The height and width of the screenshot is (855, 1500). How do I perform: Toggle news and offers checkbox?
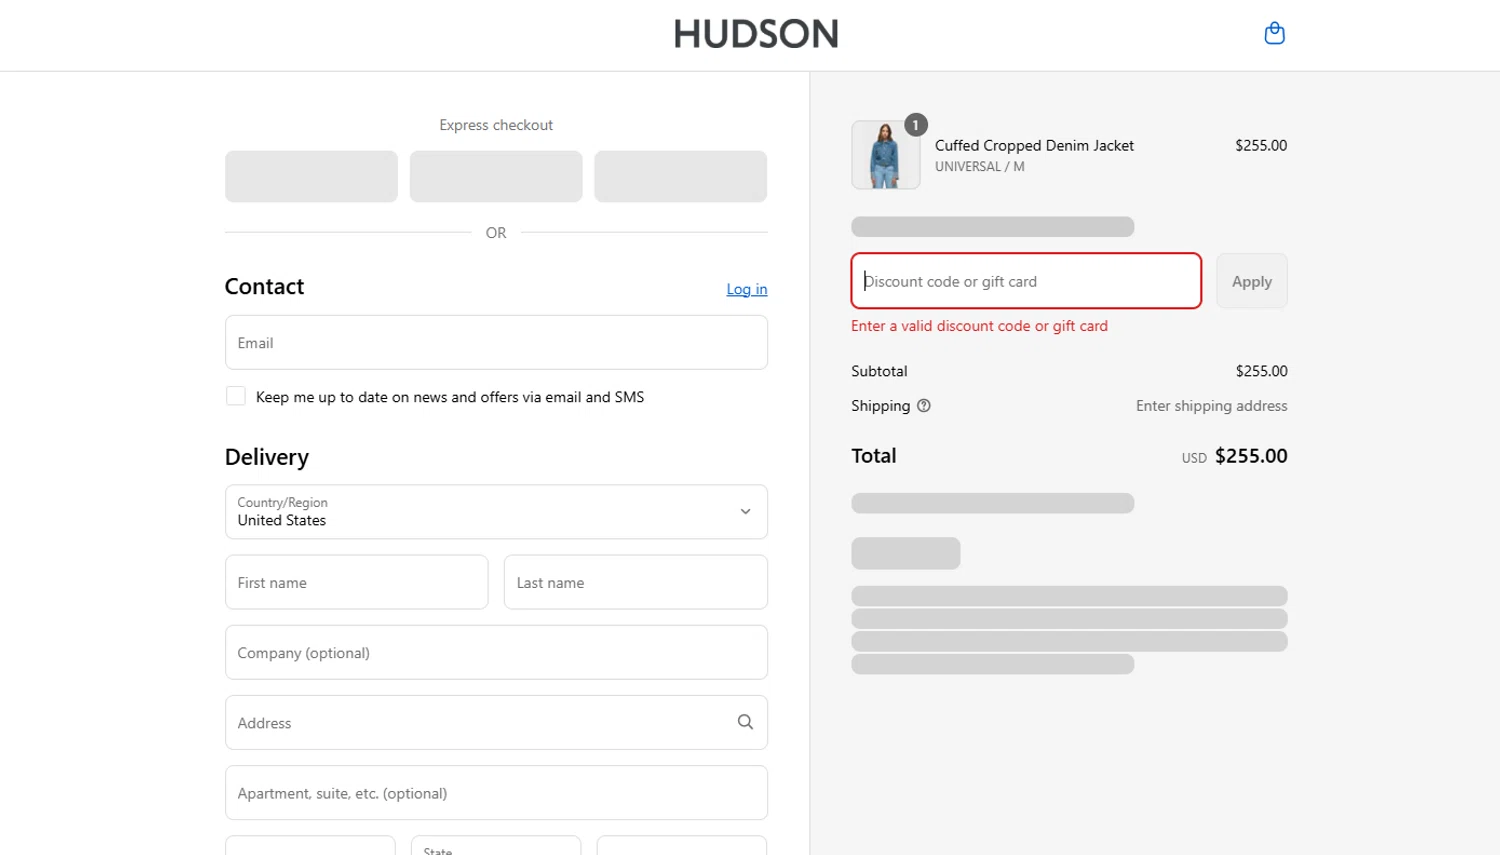tap(236, 396)
